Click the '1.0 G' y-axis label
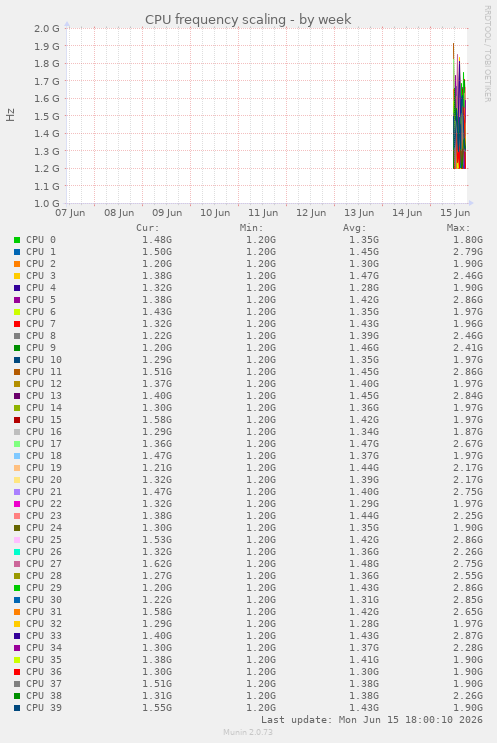Screen dimensions: 497x743 click(x=46, y=204)
